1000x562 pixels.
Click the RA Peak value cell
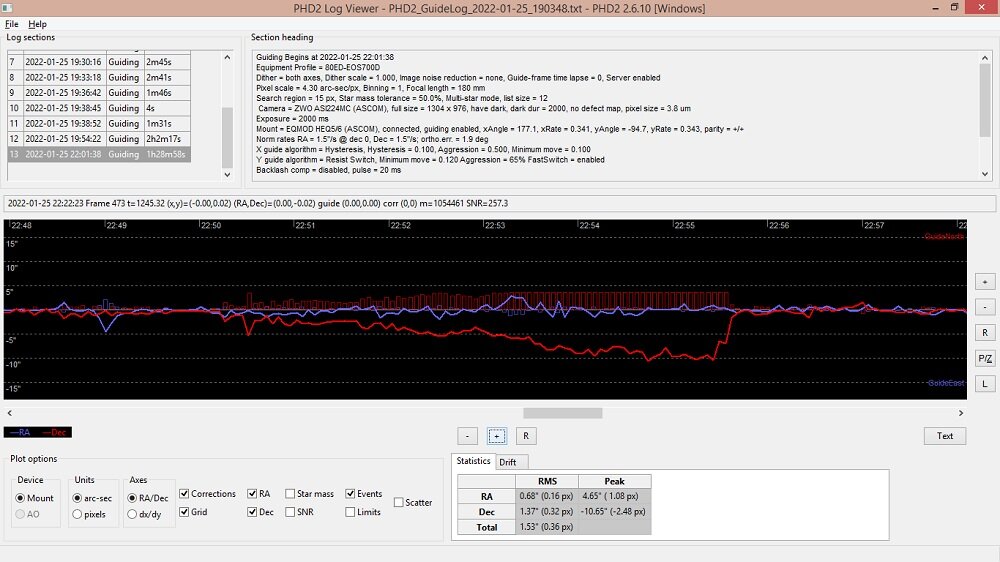click(x=615, y=496)
